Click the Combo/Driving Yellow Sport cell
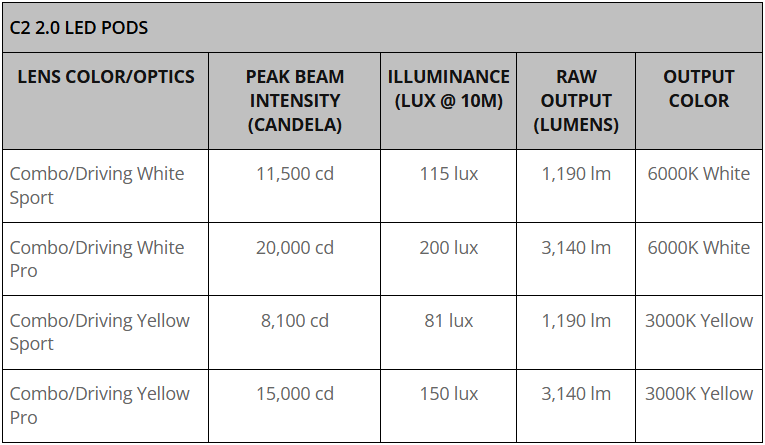765x445 pixels. (99, 332)
